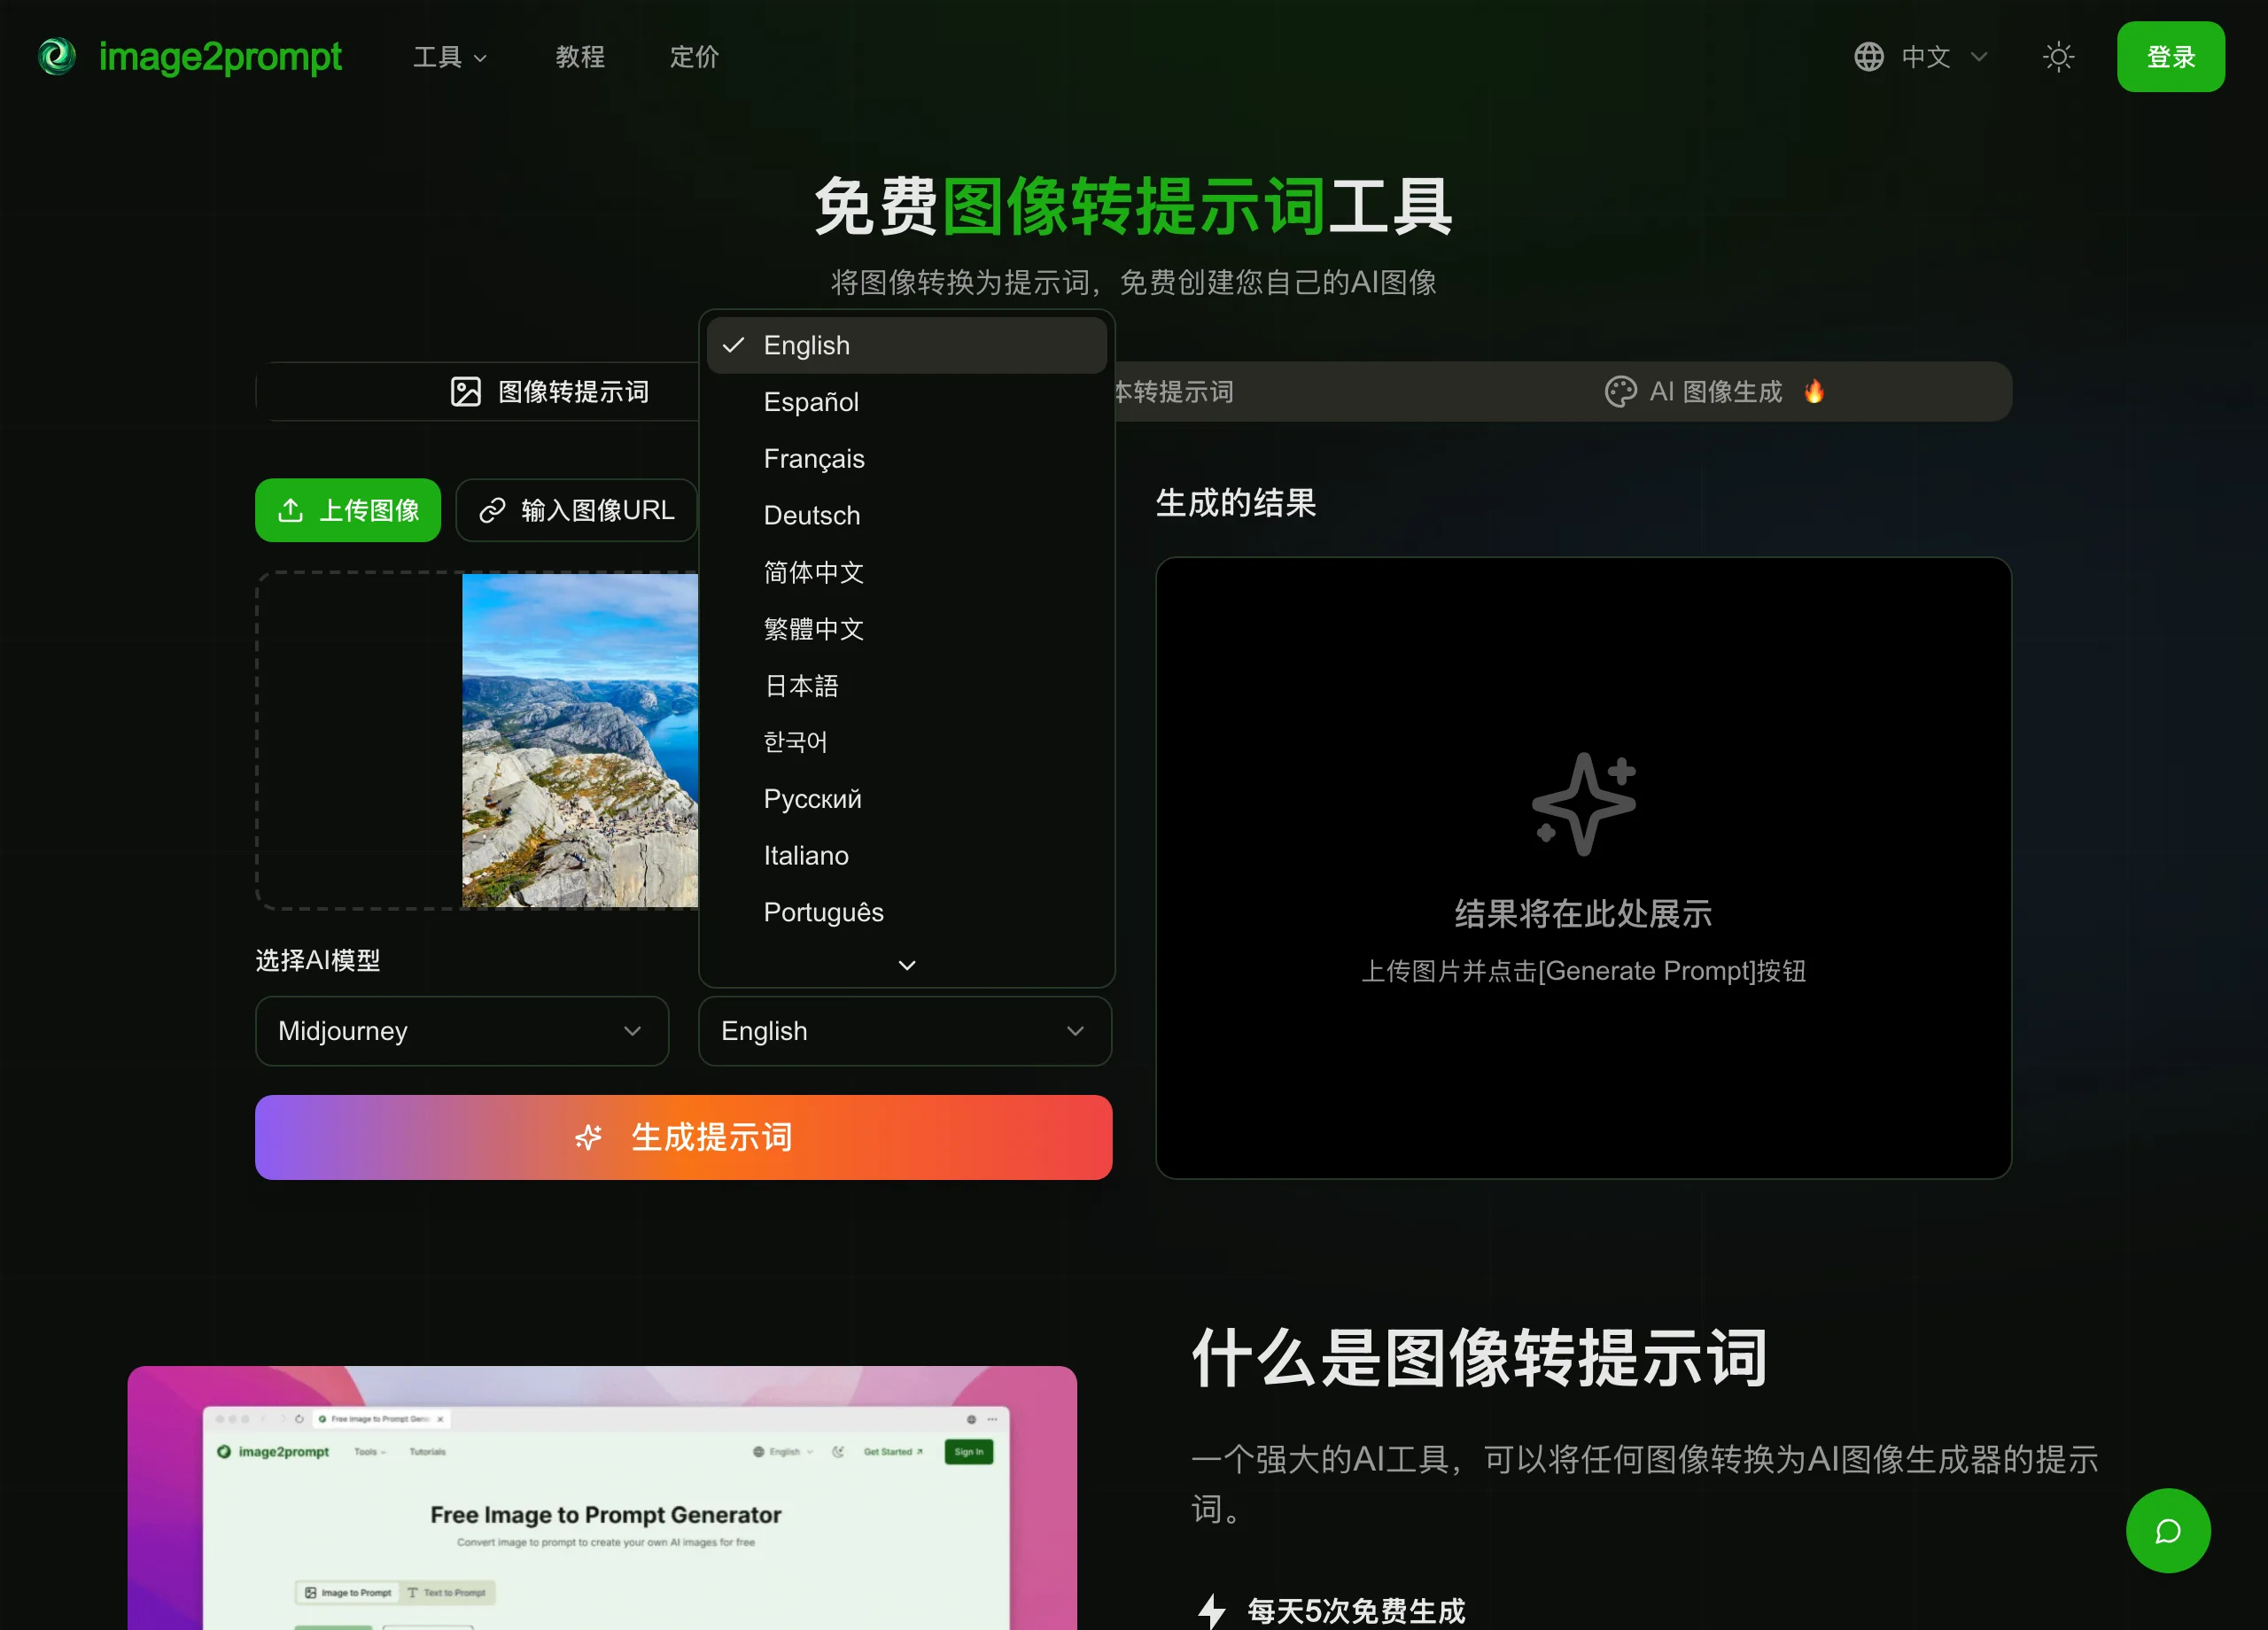Image resolution: width=2268 pixels, height=1630 pixels.
Task: Click the picture icon on 图像转提示词 tab
Action: point(466,392)
